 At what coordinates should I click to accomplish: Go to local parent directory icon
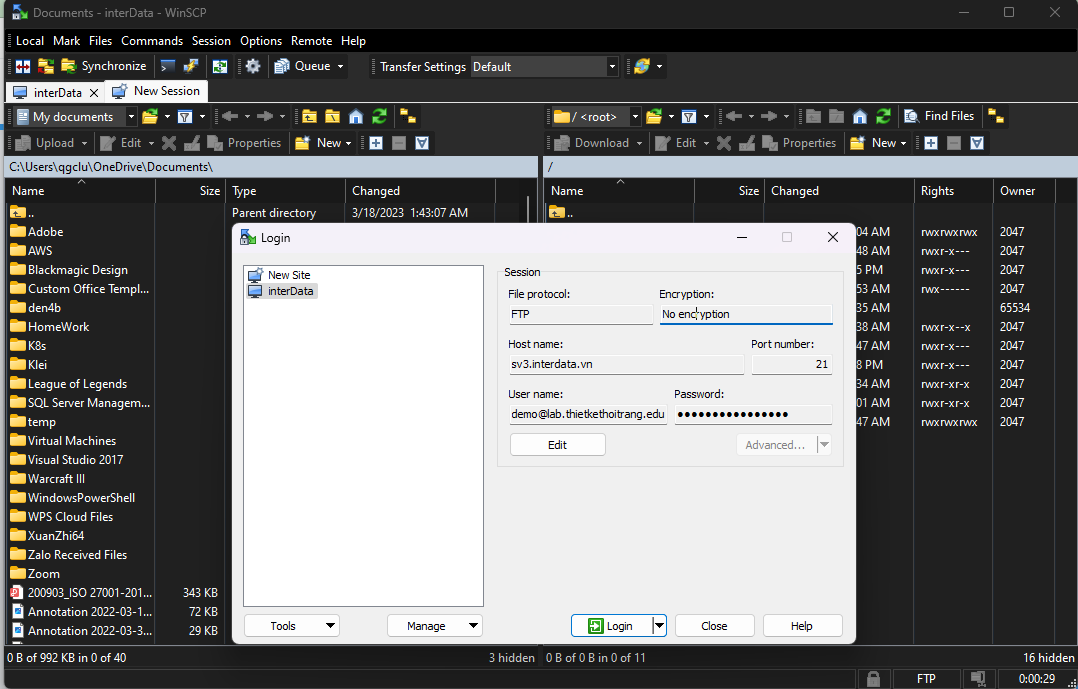[x=309, y=117]
